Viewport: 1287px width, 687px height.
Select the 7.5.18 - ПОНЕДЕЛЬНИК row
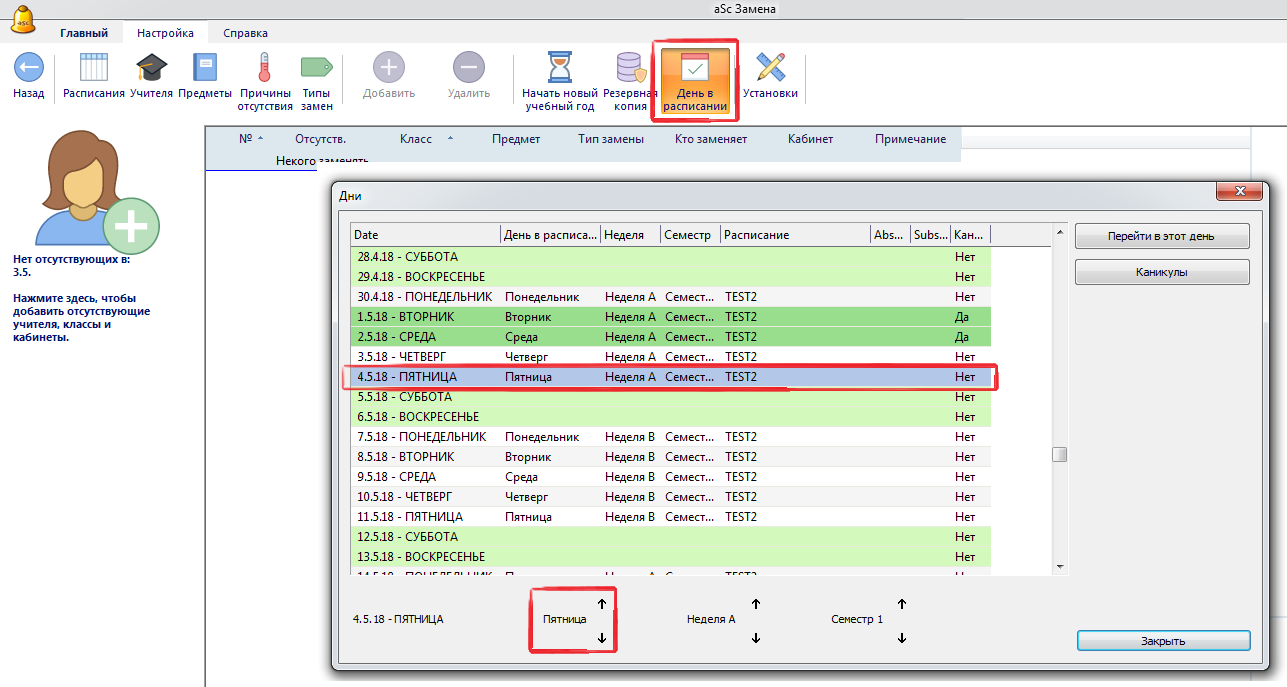pos(422,437)
